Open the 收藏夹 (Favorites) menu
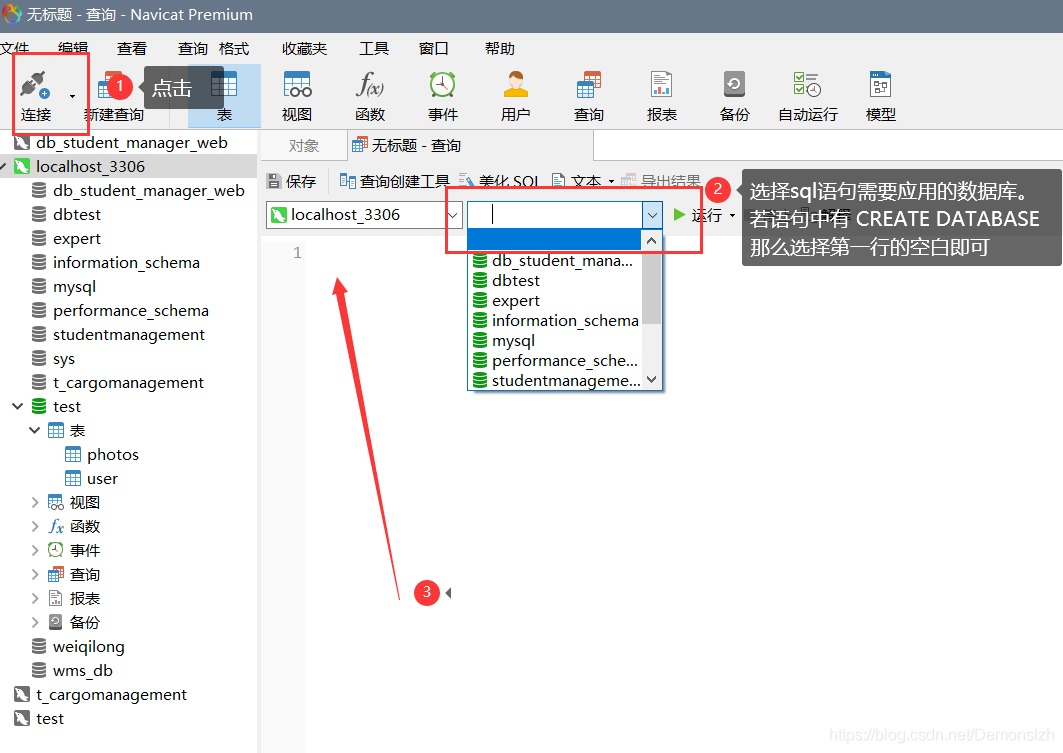This screenshot has height=753, width=1063. point(304,49)
